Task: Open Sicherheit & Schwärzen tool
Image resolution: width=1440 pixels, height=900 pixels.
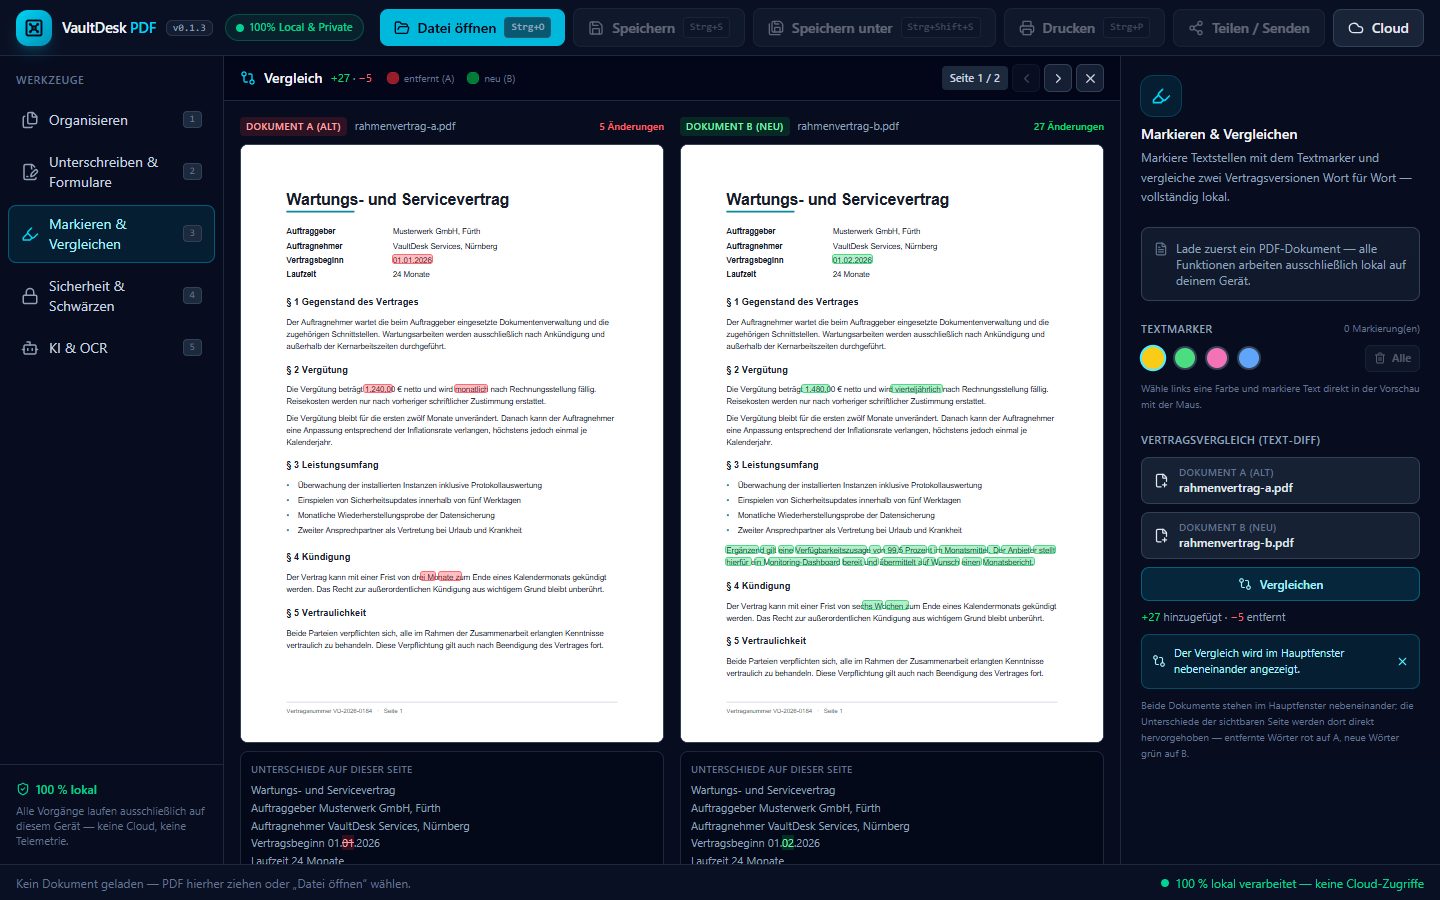Action: 111,296
